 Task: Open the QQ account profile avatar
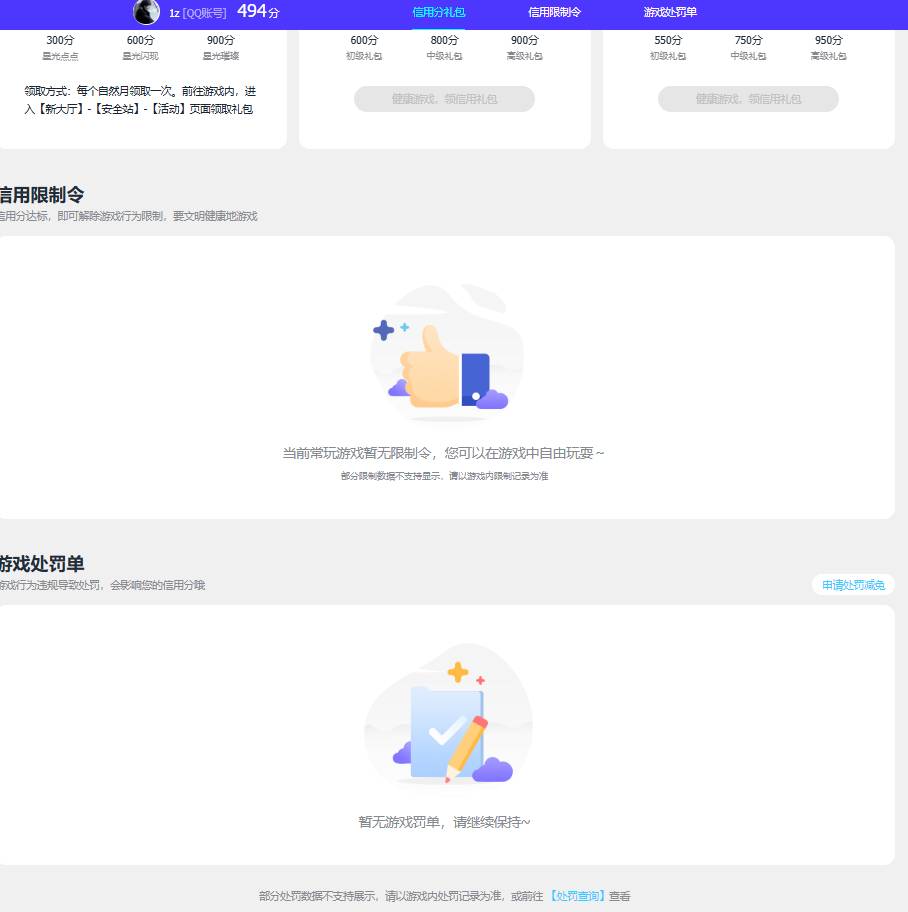click(x=146, y=13)
